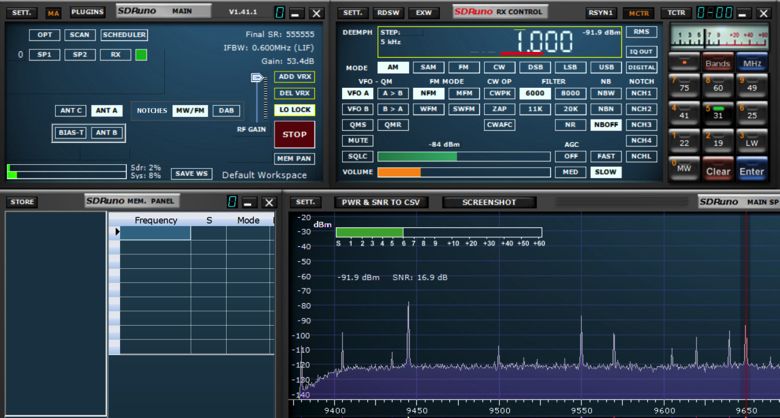780x418 pixels.
Task: Toggle the MW/FM notch filter
Action: (190, 110)
